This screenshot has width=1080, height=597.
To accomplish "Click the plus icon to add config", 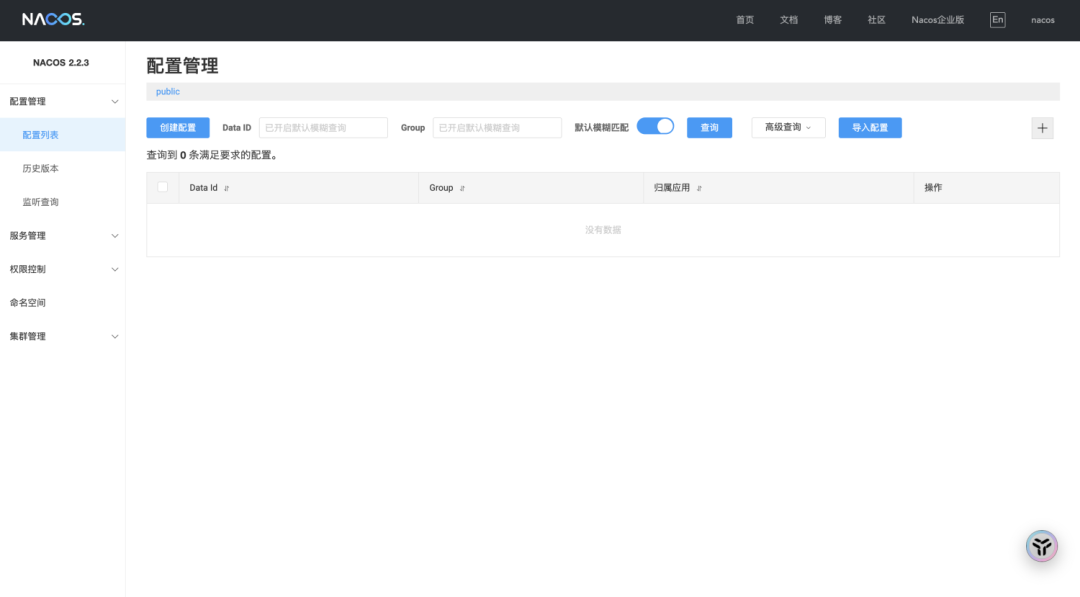I will click(x=1042, y=128).
